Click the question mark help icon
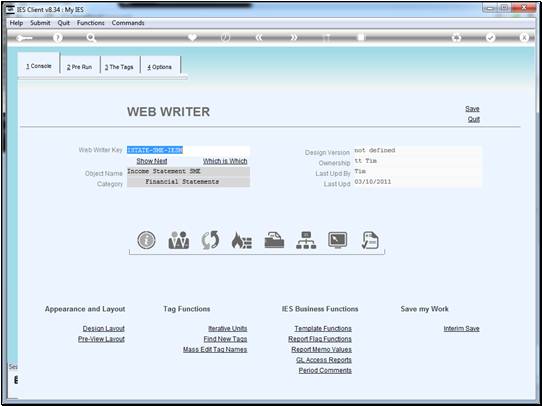Image resolution: width=542 pixels, height=406 pixels. 58,38
